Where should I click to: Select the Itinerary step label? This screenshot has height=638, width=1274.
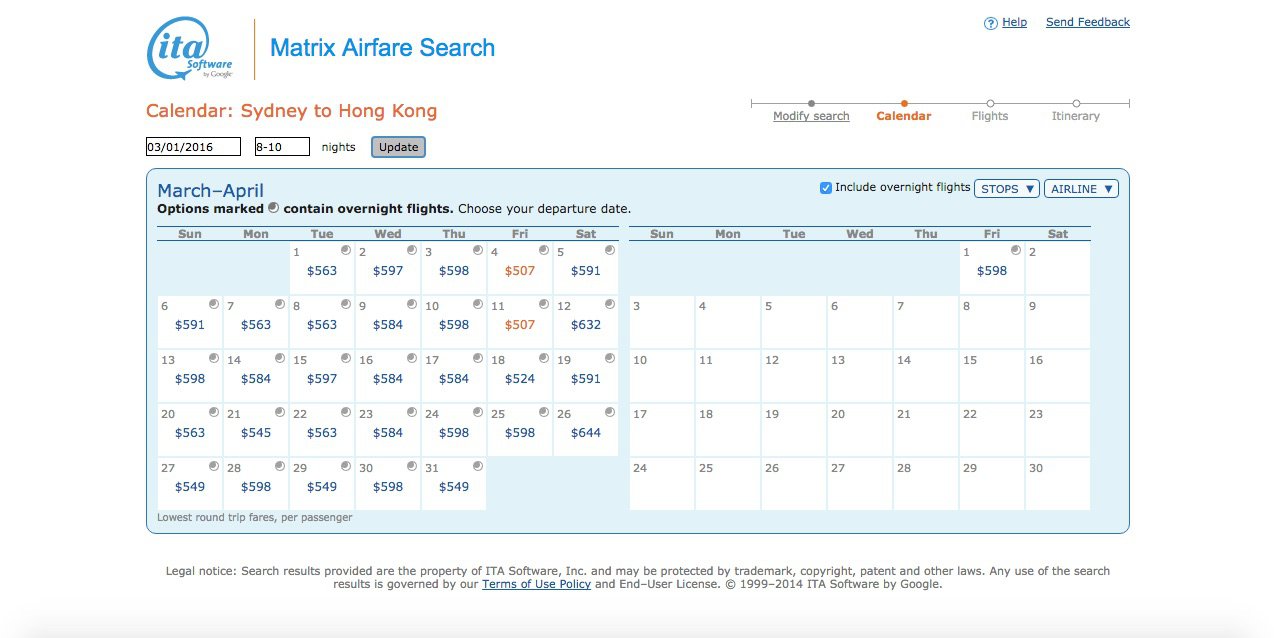click(x=1076, y=116)
